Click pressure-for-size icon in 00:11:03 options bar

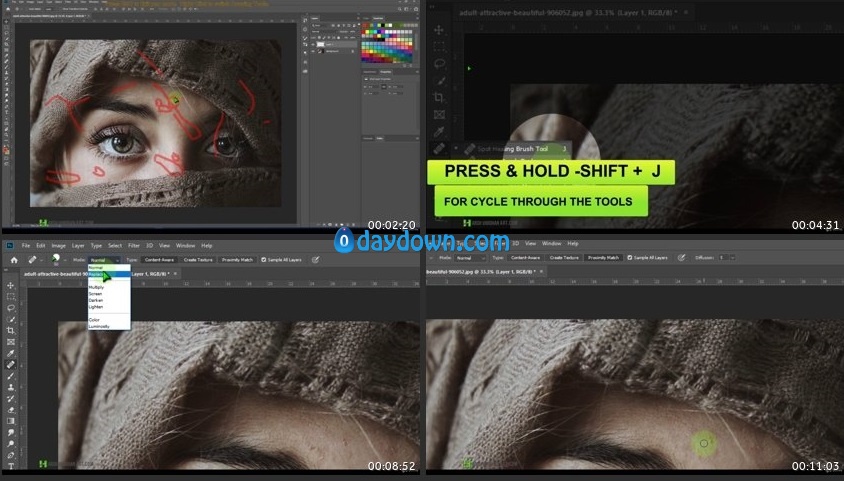coord(681,258)
